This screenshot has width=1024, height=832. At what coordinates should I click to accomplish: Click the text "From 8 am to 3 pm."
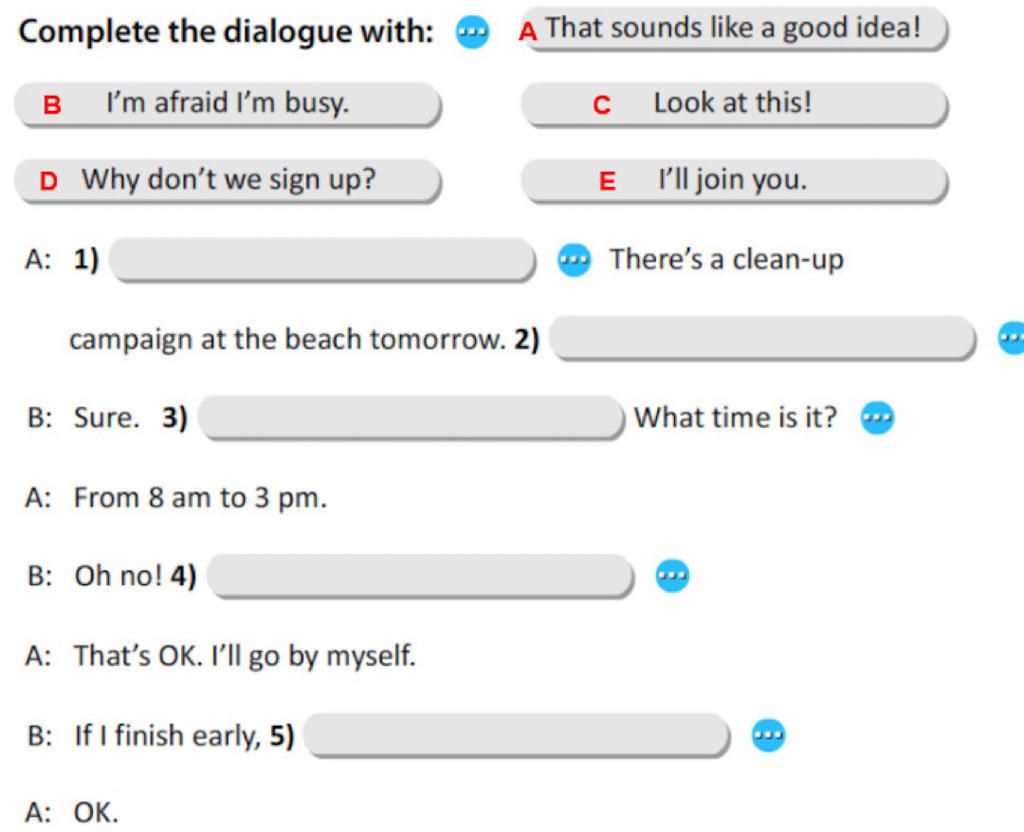click(x=200, y=498)
